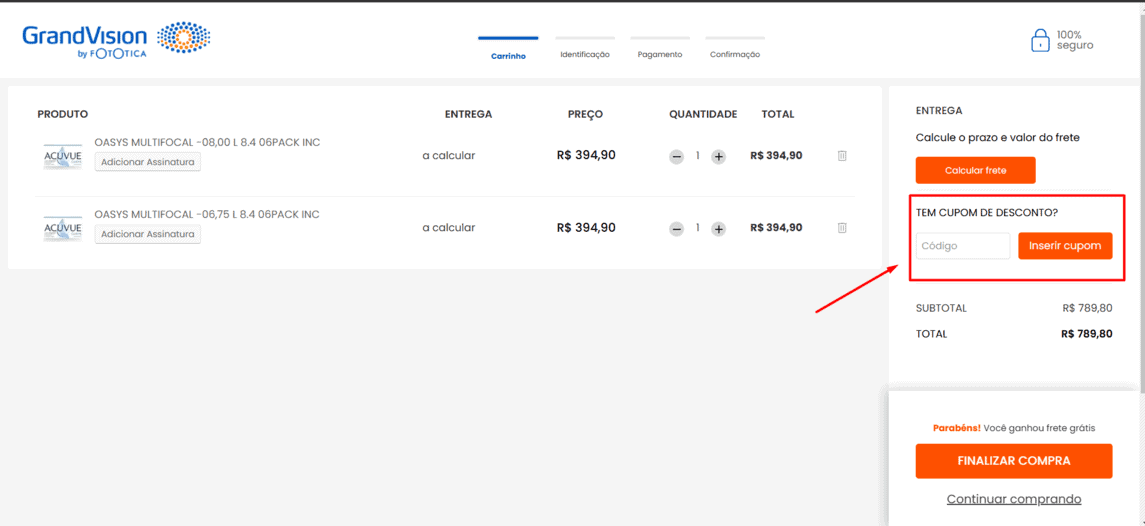The width and height of the screenshot is (1145, 526).
Task: Decrease quantity of -06,75 Oasys Multifocal
Action: [677, 229]
